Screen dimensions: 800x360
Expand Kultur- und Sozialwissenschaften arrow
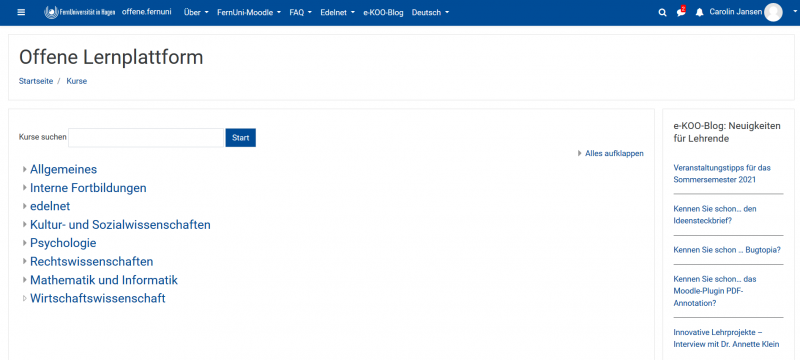point(24,224)
